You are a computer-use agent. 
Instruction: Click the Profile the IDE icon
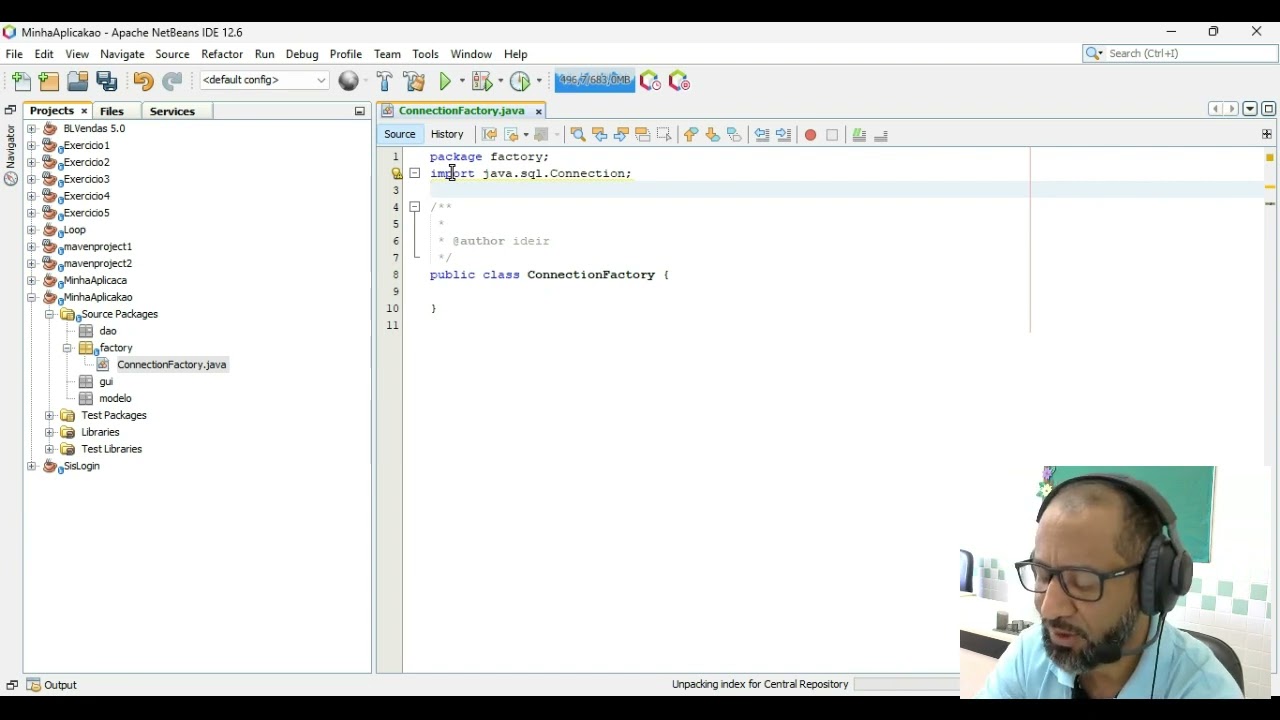coord(650,81)
